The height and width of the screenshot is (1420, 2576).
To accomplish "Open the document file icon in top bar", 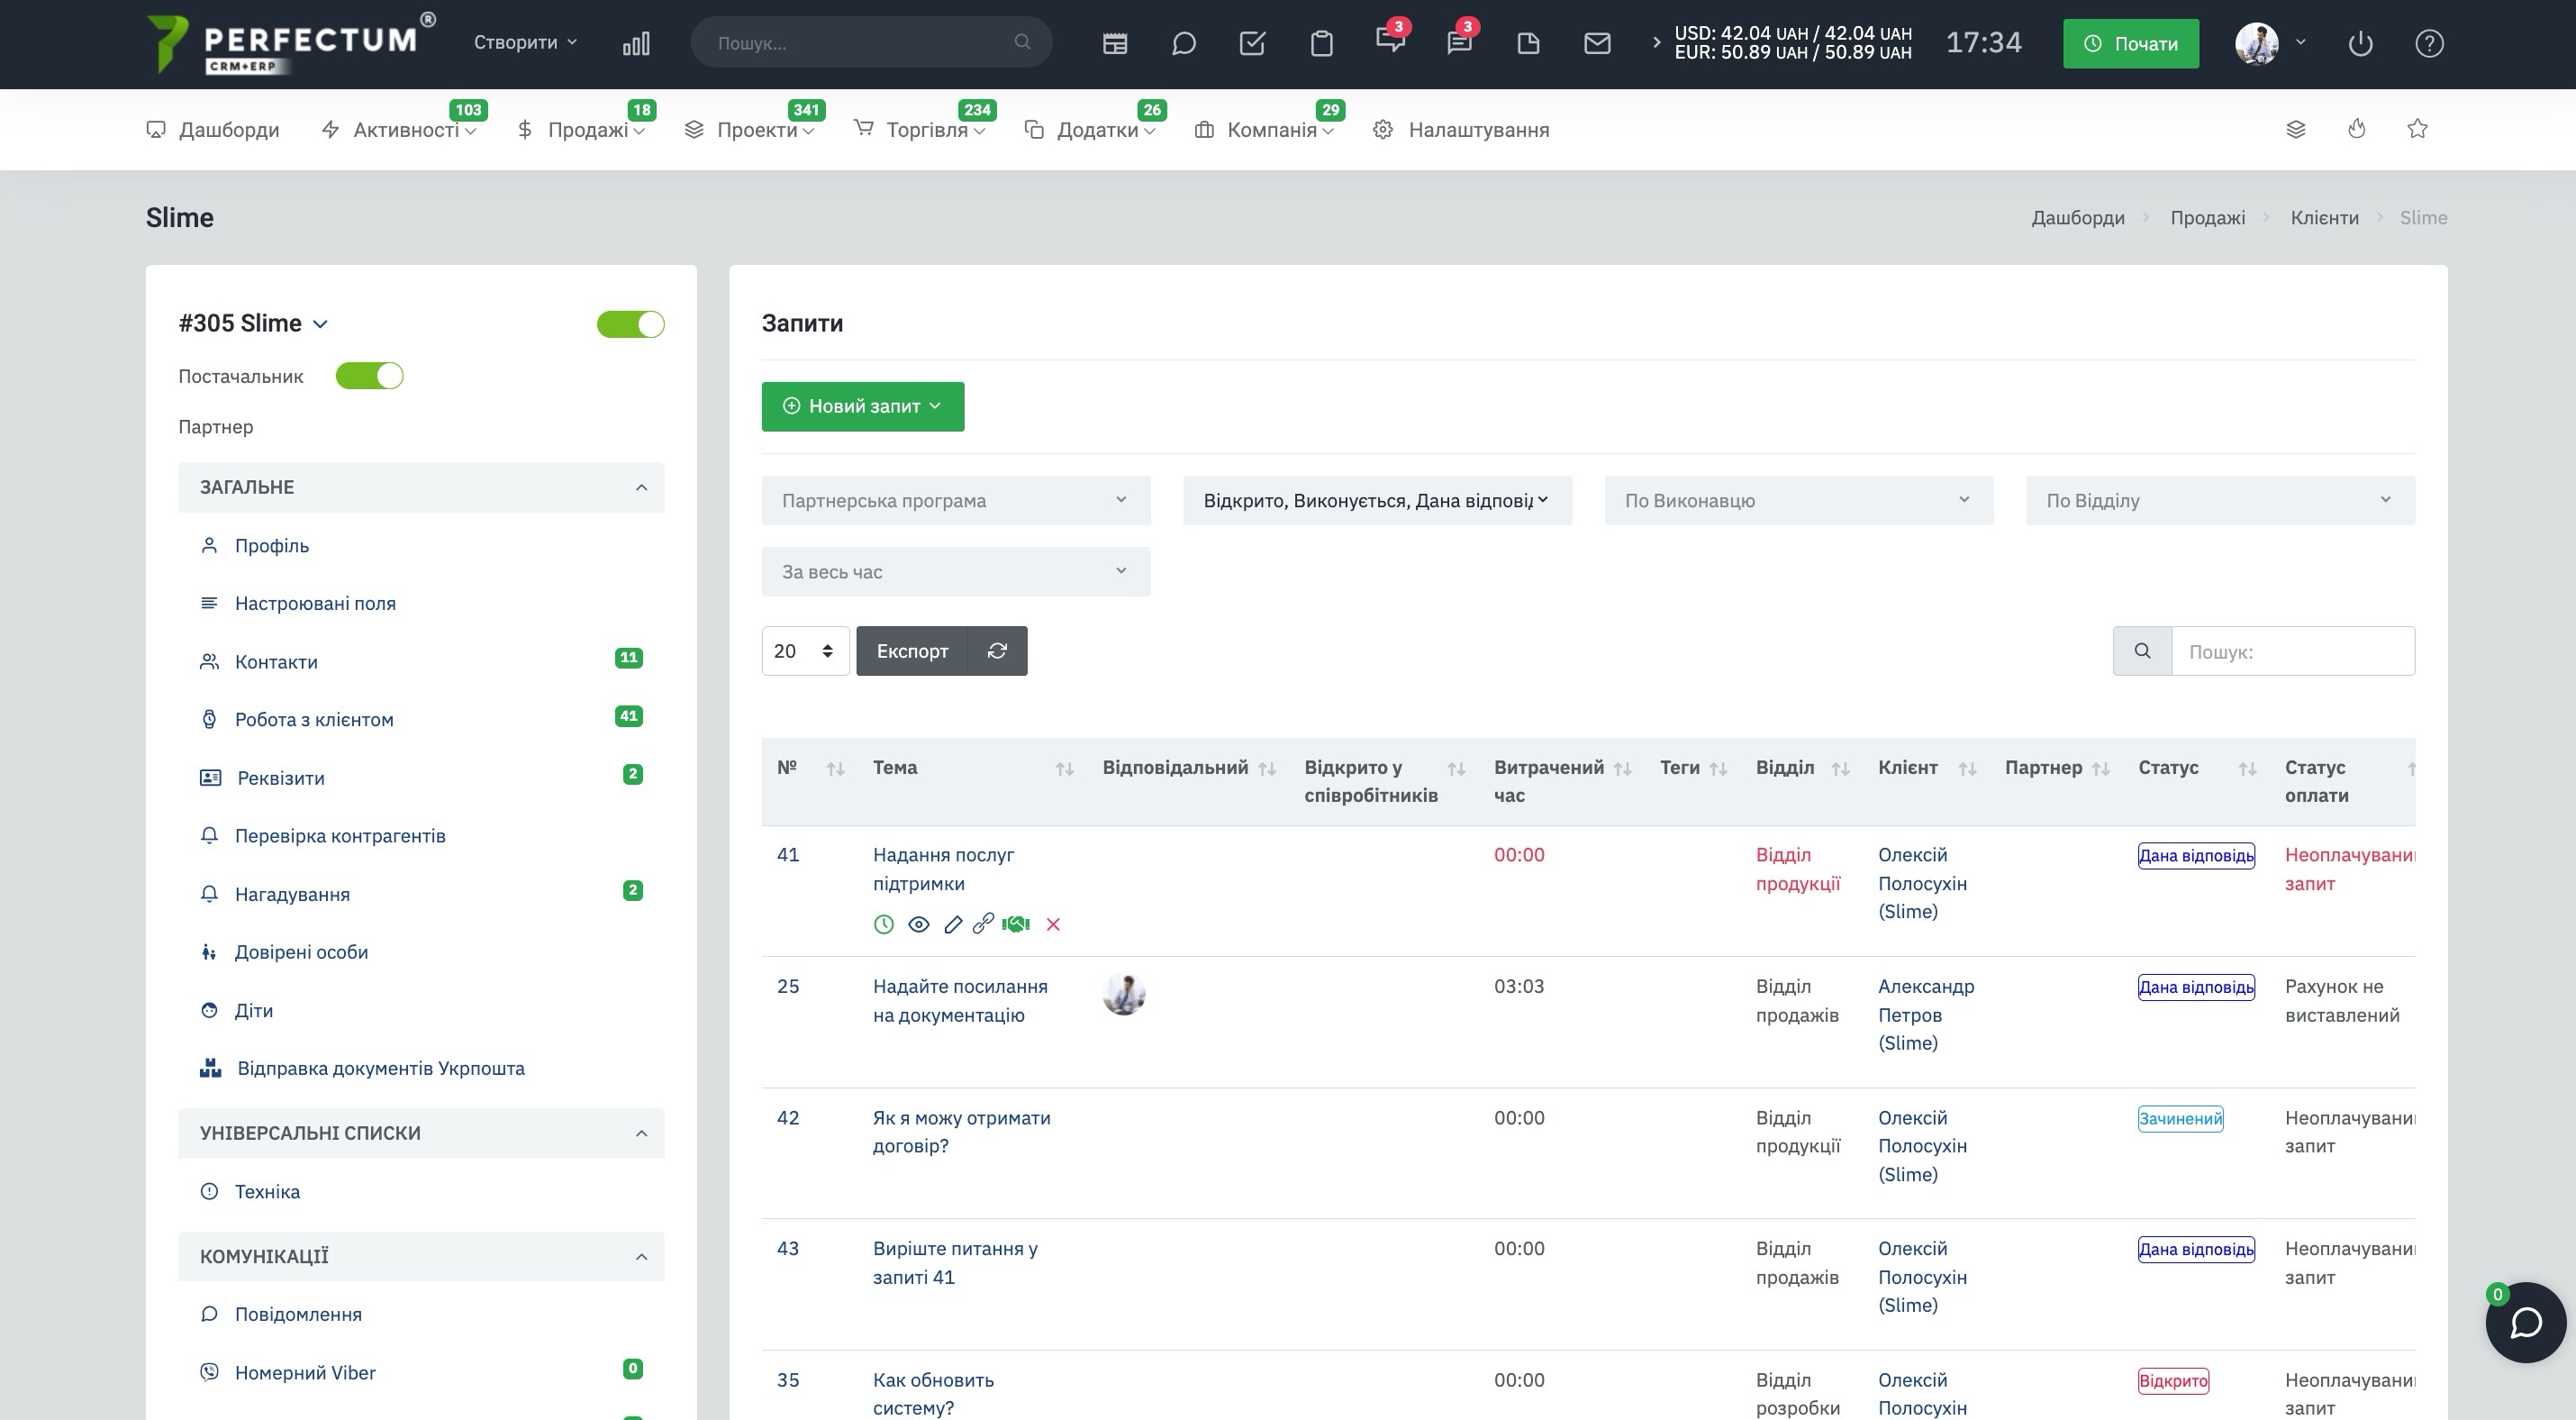I will pyautogui.click(x=1528, y=43).
